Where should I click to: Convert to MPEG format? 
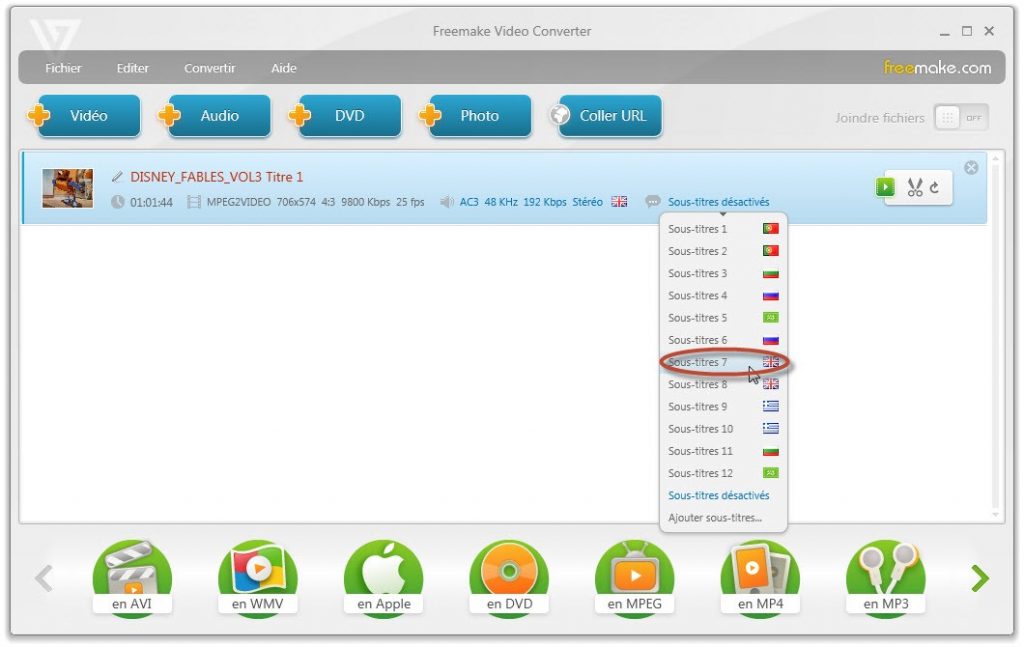tap(634, 578)
